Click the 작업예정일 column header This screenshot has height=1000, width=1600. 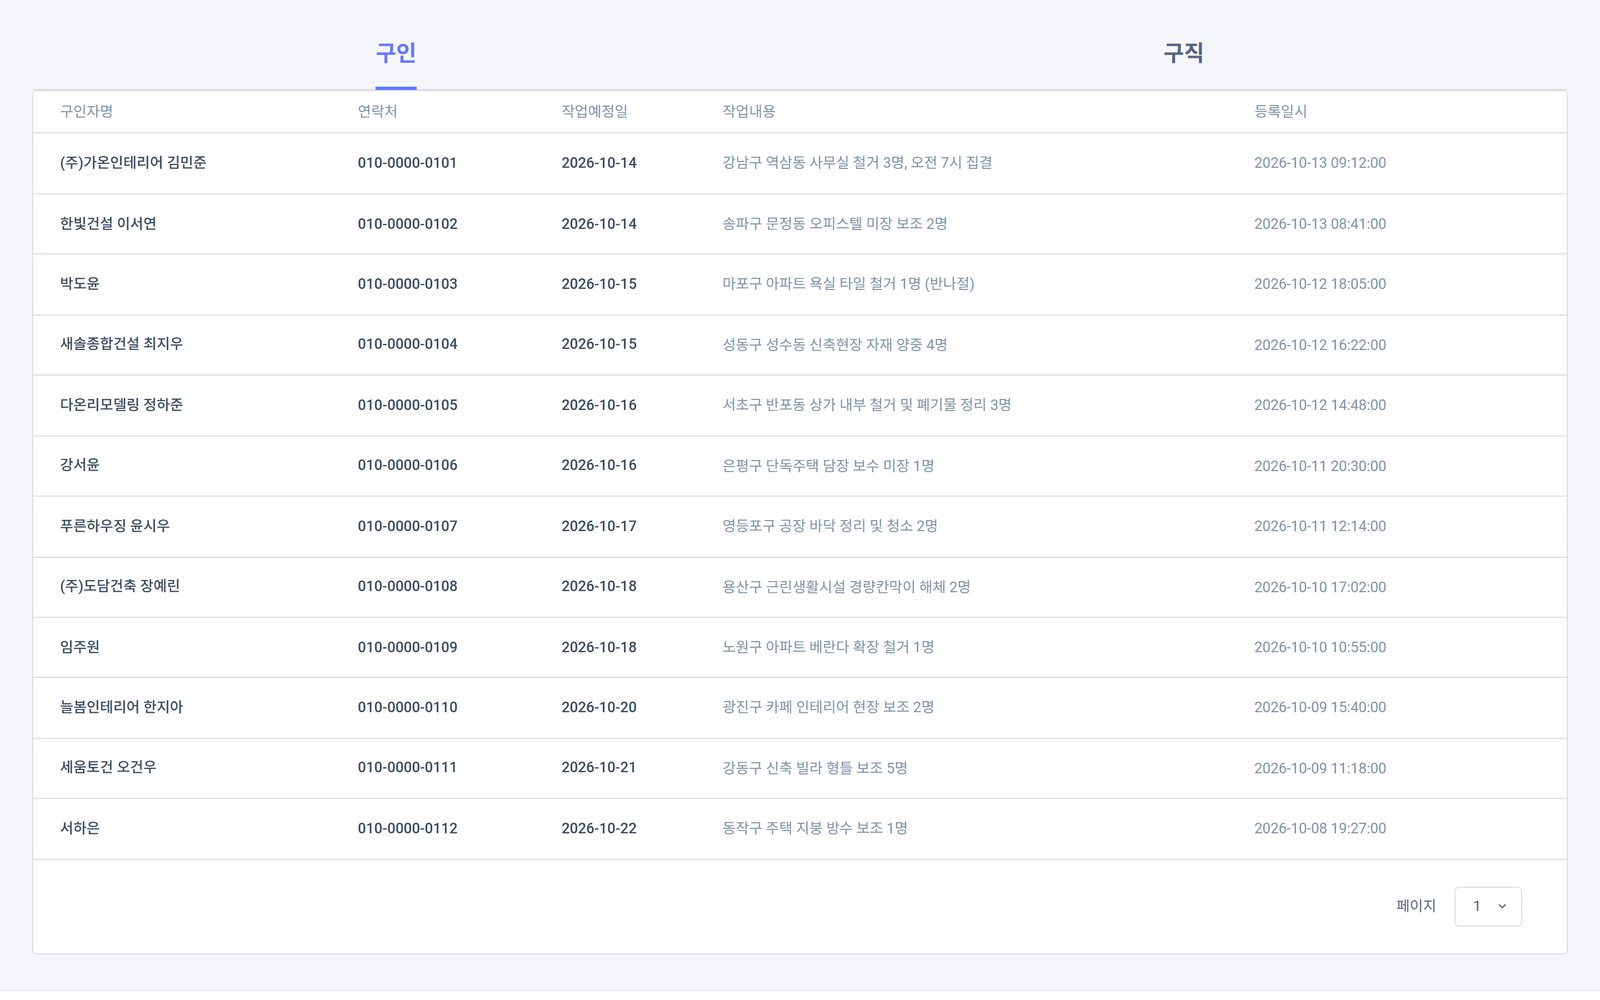click(x=594, y=111)
